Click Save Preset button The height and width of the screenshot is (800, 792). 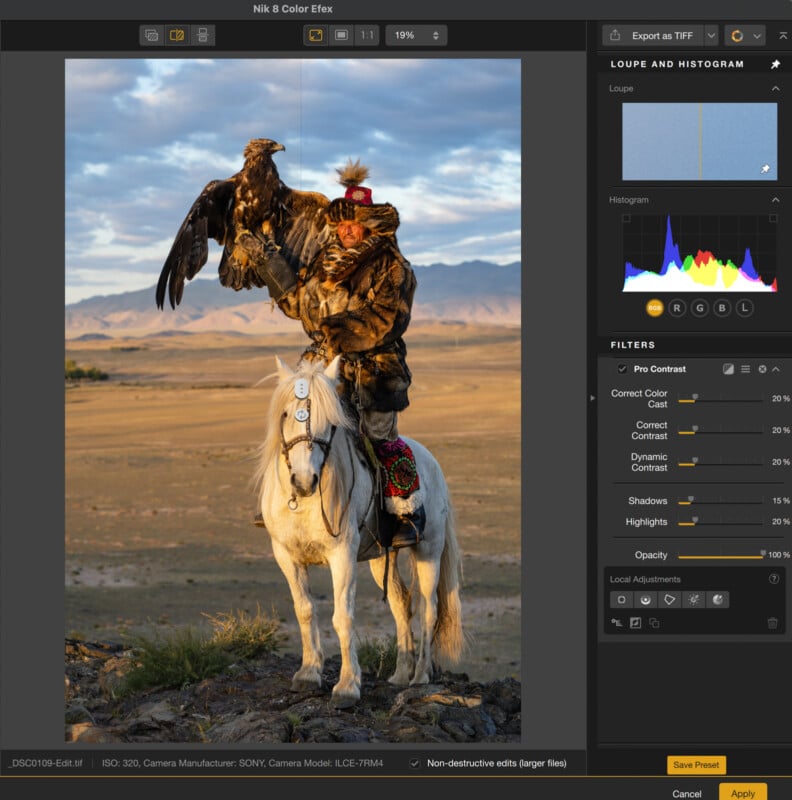click(696, 765)
